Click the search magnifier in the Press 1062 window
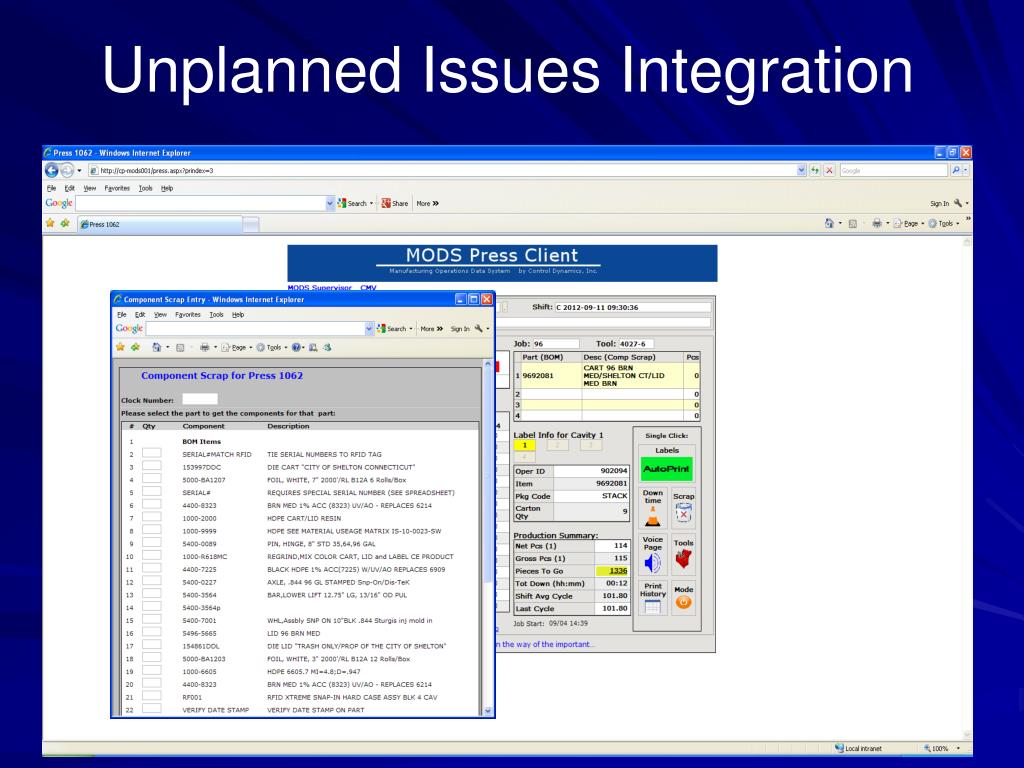Image resolution: width=1024 pixels, height=768 pixels. pyautogui.click(x=956, y=170)
